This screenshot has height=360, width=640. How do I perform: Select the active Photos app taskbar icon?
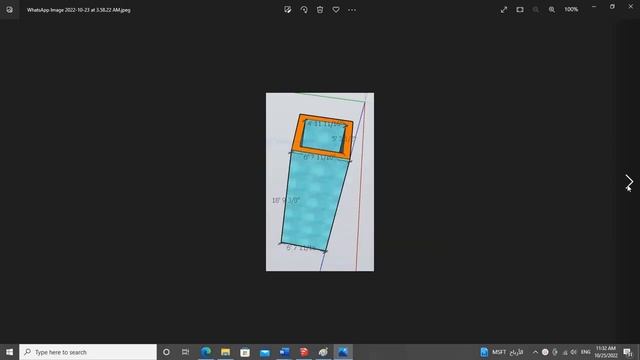[343, 352]
